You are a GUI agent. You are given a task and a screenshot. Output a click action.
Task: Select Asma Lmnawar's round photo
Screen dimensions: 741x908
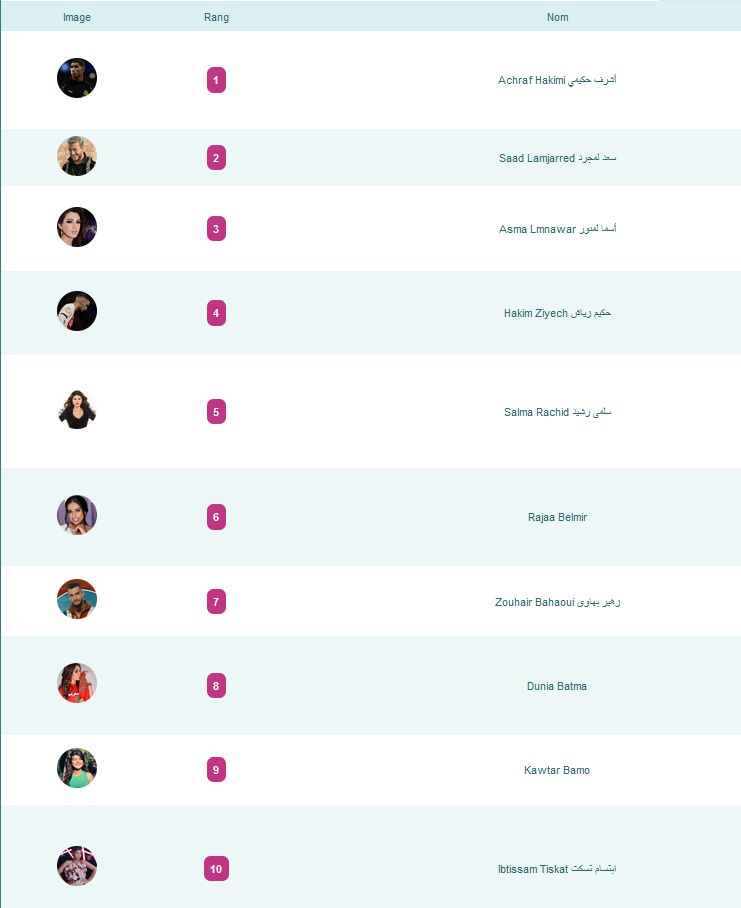pyautogui.click(x=77, y=227)
